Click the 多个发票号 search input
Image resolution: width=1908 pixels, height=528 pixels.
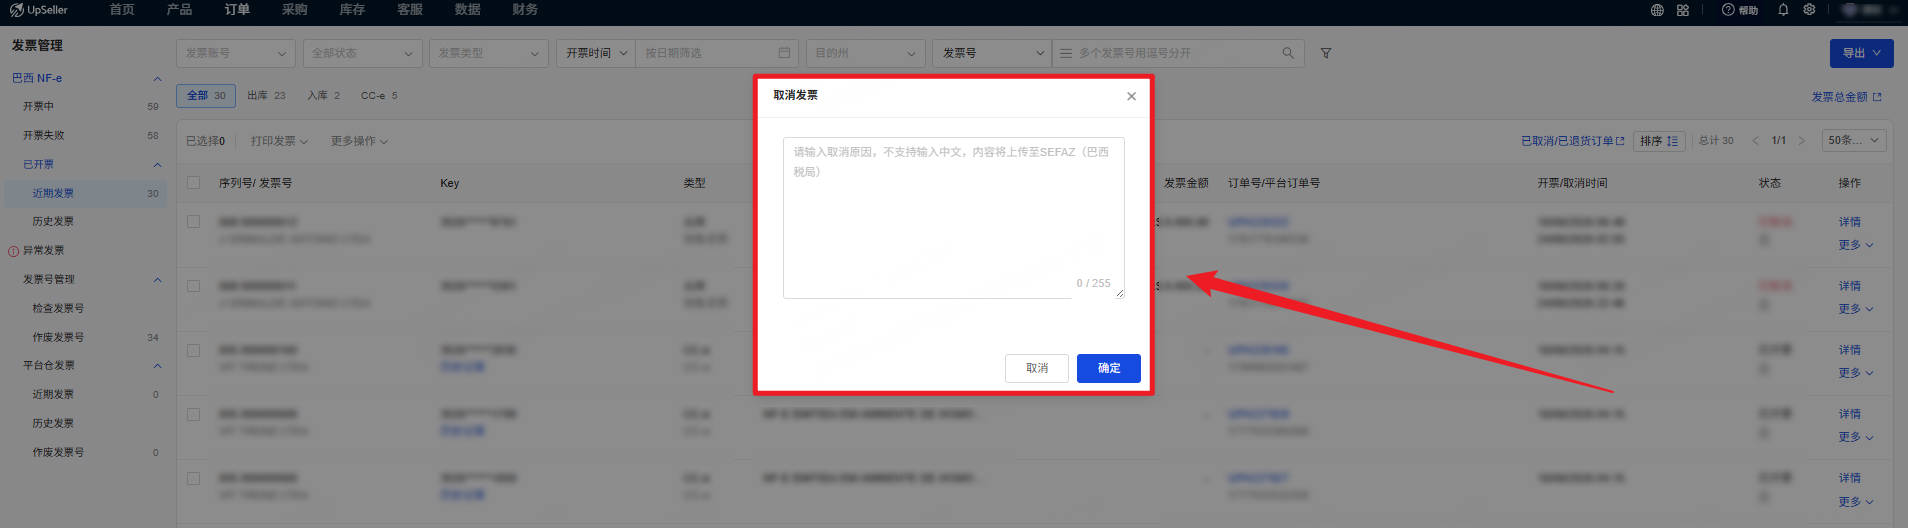1178,53
